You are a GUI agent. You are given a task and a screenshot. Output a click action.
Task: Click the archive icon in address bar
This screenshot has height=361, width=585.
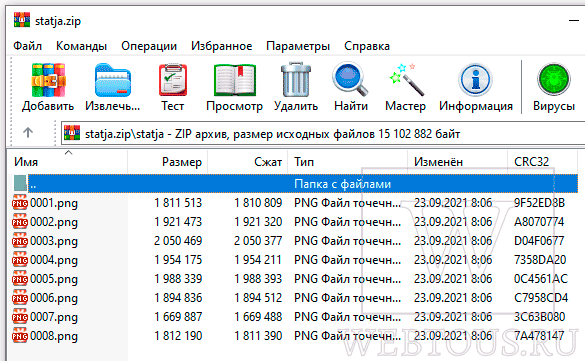[x=72, y=133]
